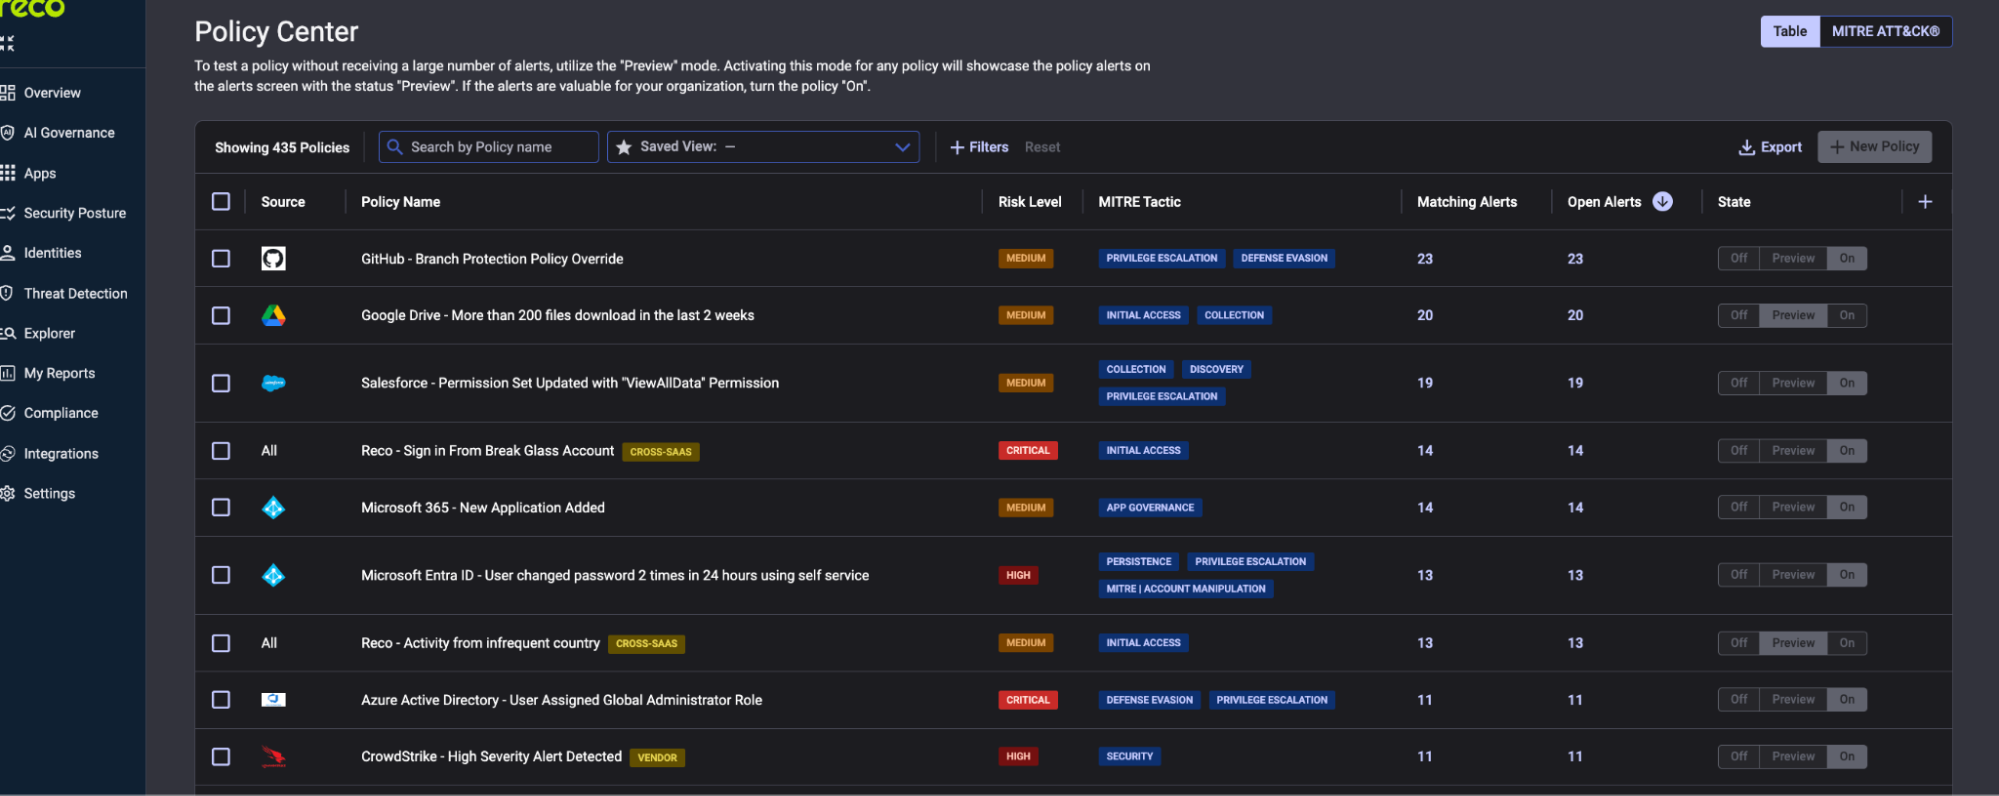
Task: Click the Microsoft Entra ID source icon
Action: 273,576
